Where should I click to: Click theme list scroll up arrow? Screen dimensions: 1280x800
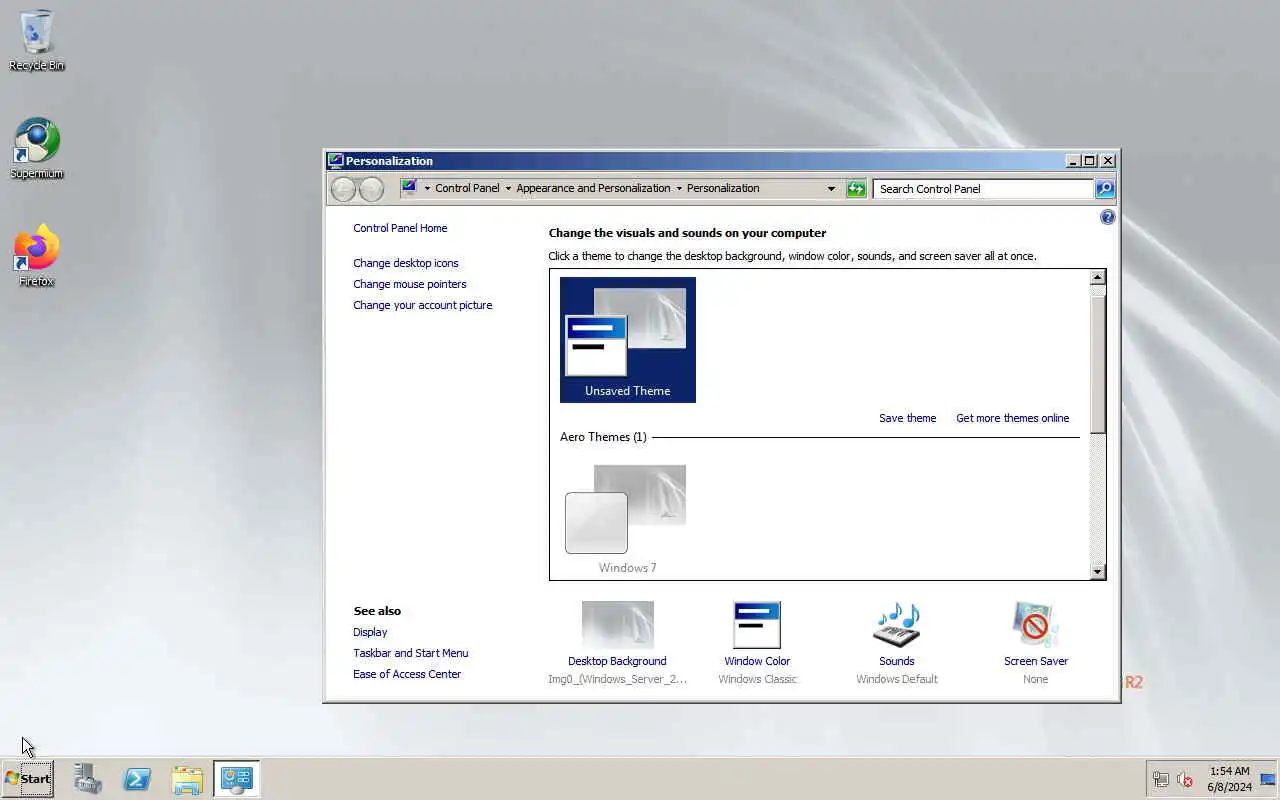pos(1098,278)
